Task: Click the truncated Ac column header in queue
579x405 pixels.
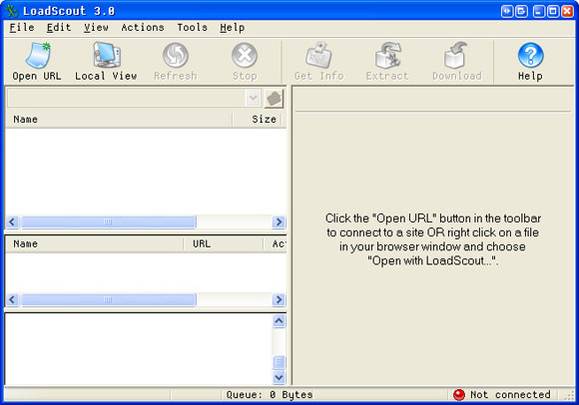Action: [x=275, y=244]
